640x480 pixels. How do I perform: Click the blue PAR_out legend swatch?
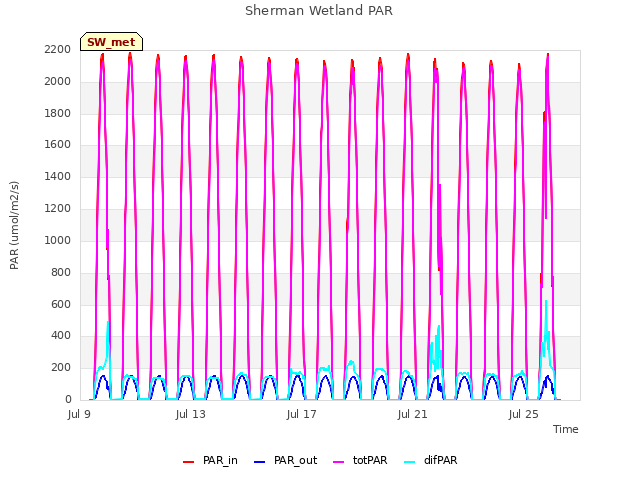[260, 461]
